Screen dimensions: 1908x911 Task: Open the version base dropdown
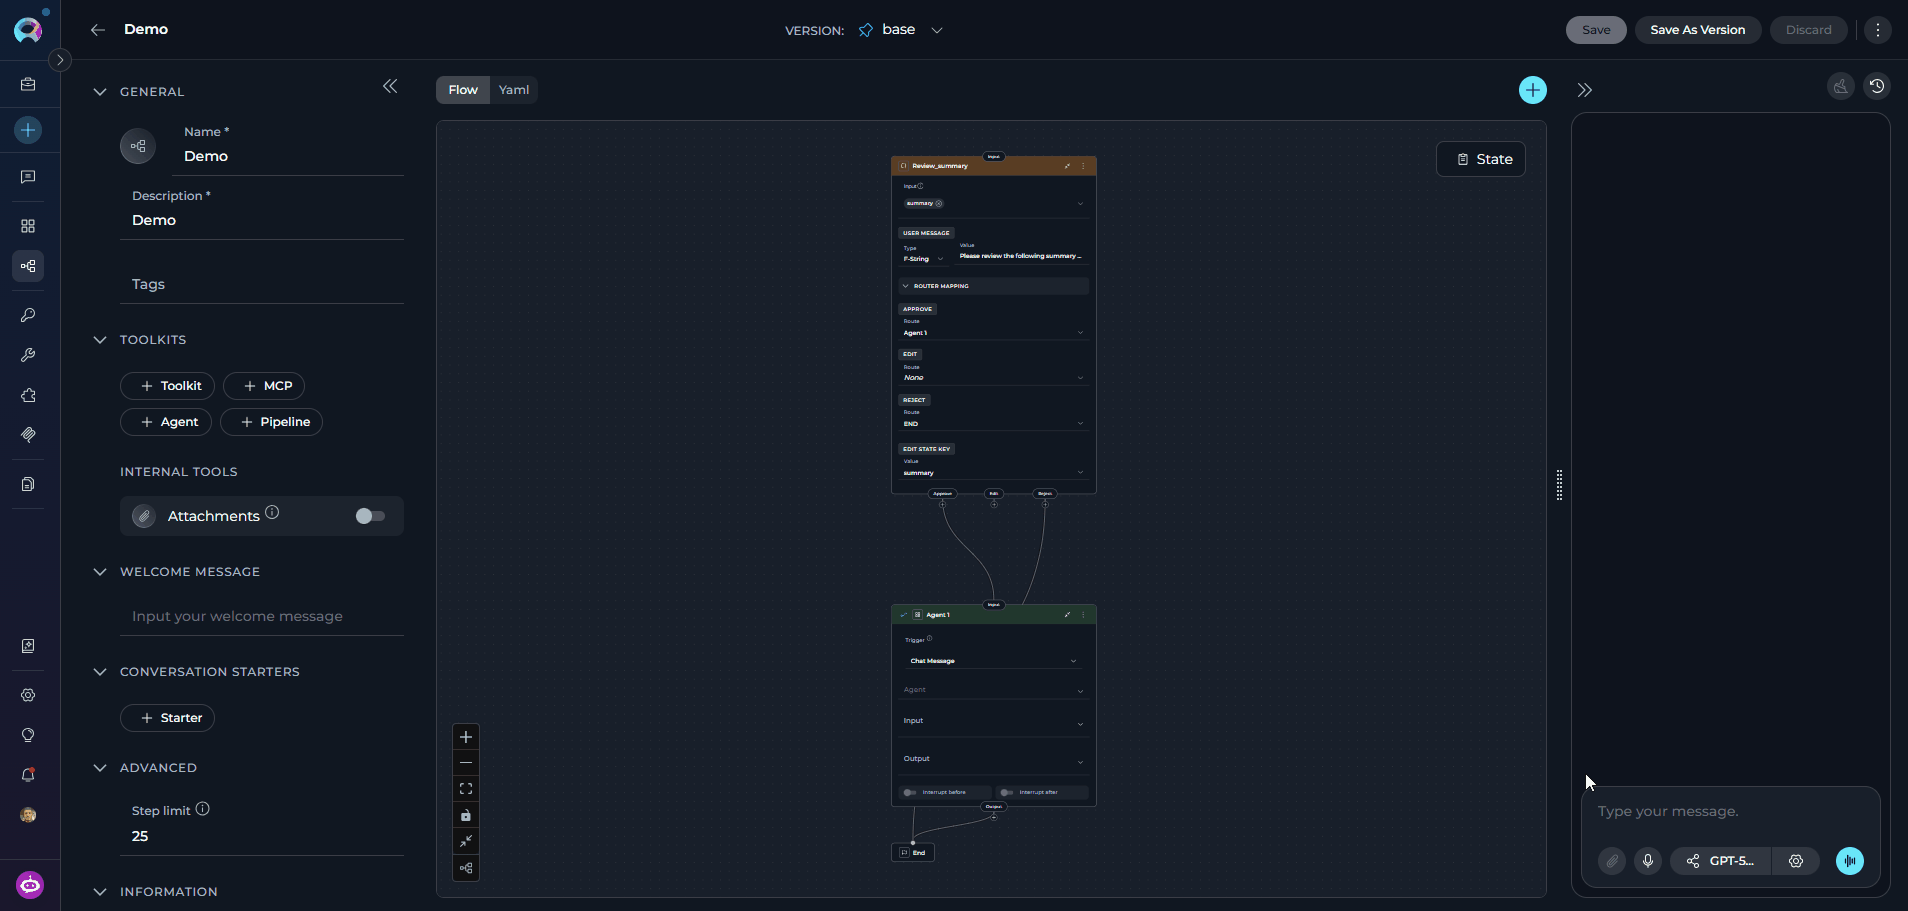900,30
